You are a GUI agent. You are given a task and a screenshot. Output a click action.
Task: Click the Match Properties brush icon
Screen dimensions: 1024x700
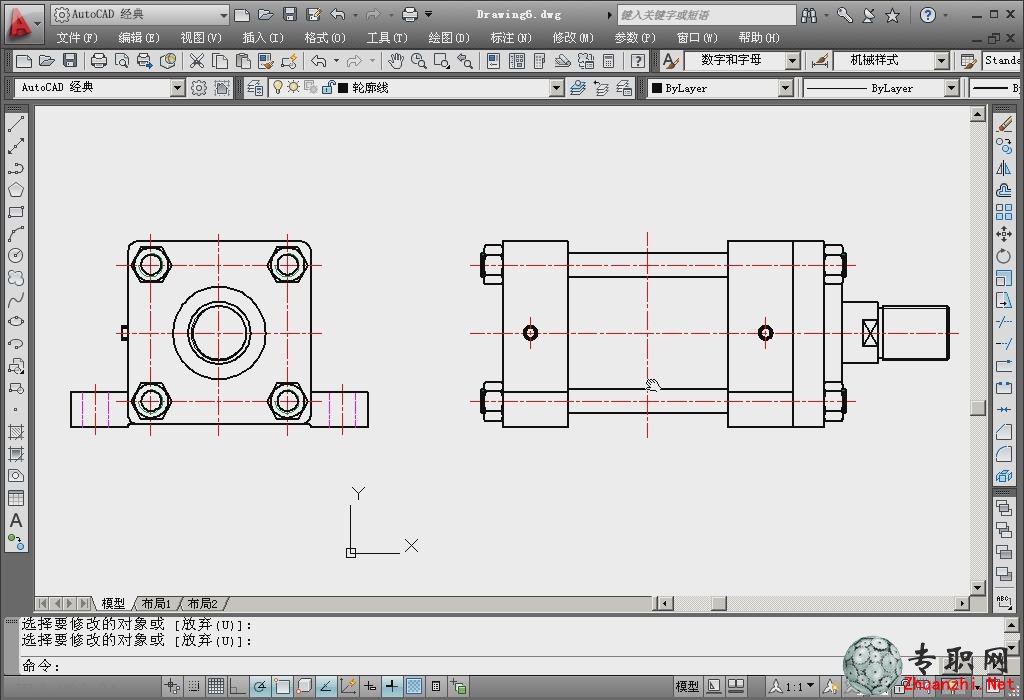pos(266,61)
